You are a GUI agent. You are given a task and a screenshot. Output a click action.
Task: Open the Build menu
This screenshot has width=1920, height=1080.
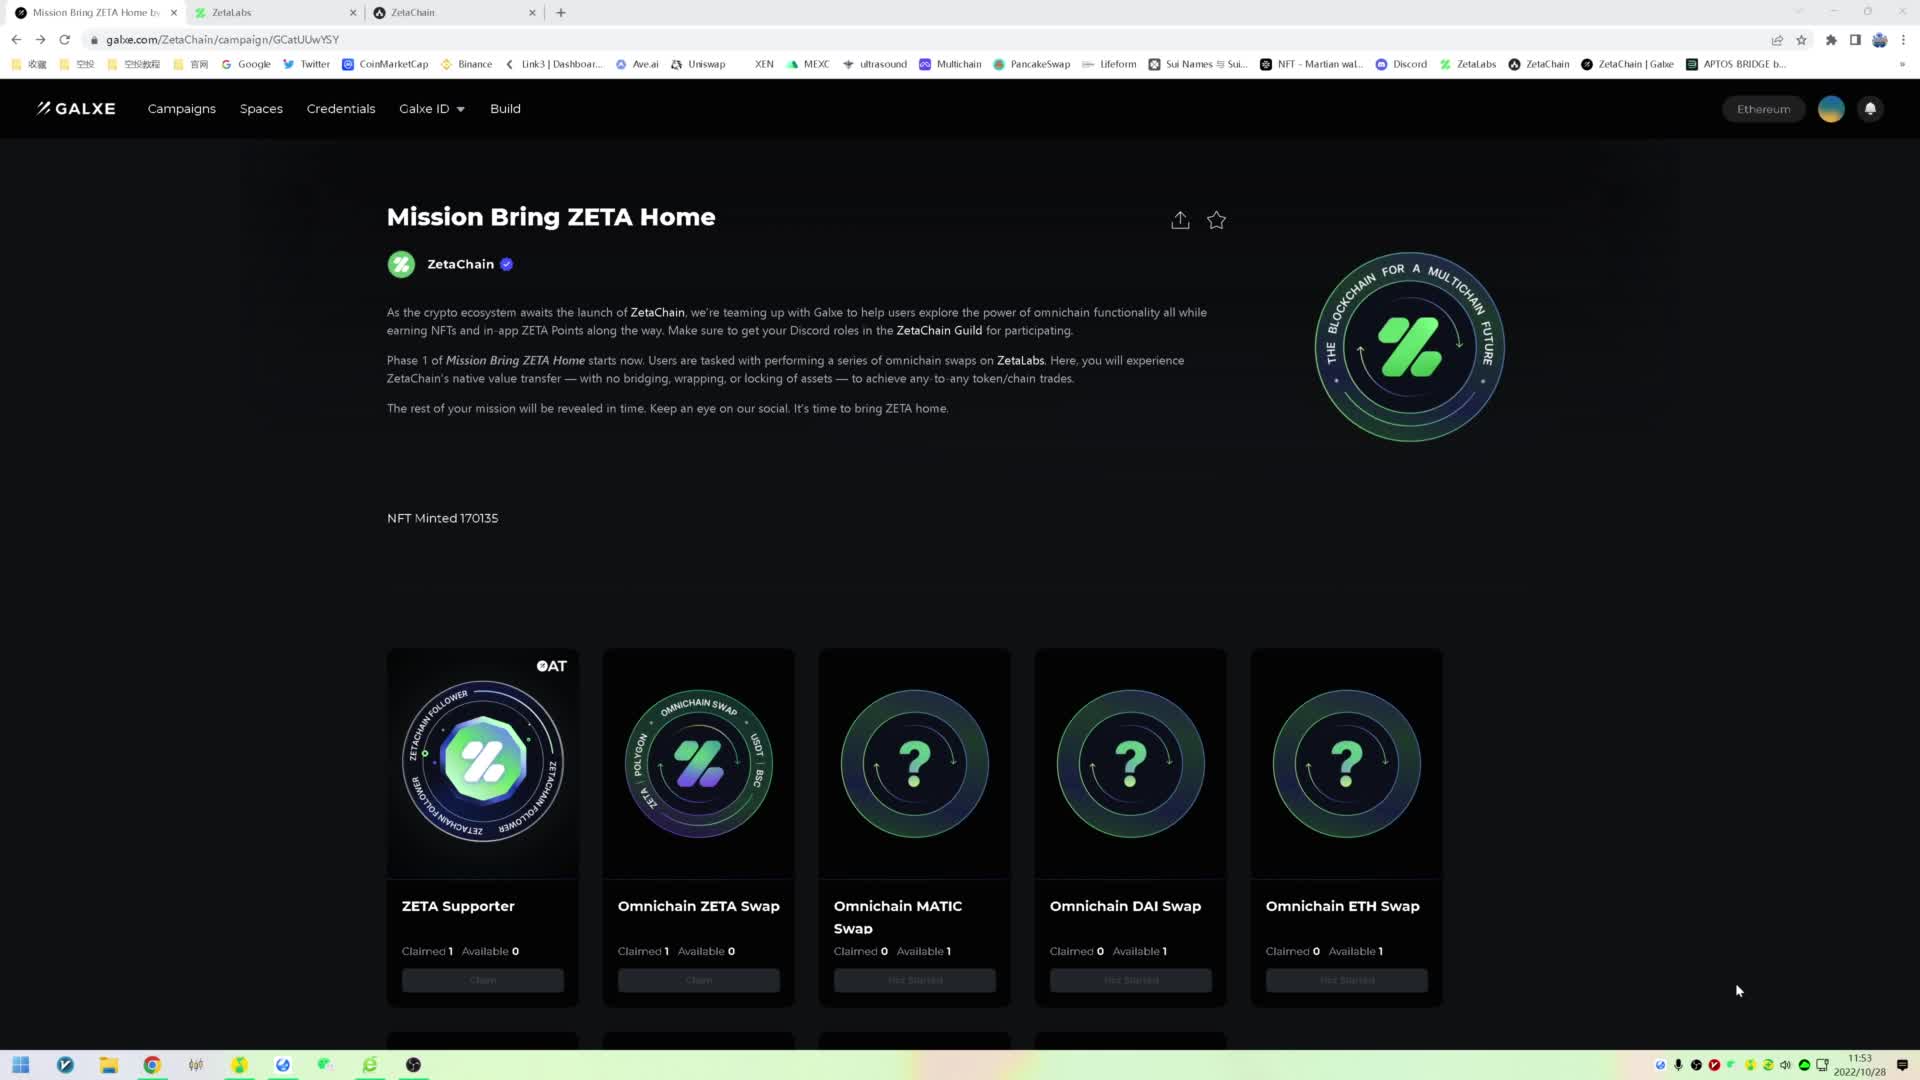coord(505,109)
